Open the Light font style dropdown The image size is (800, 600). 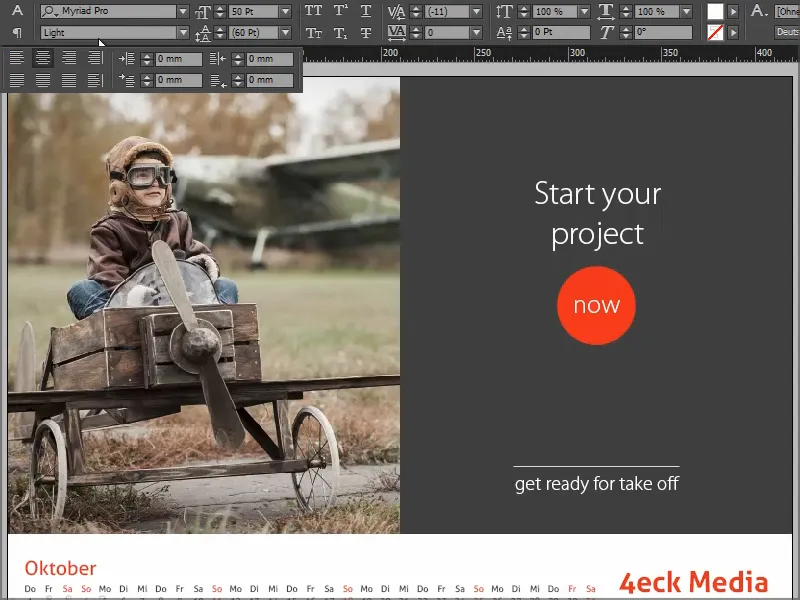point(183,33)
